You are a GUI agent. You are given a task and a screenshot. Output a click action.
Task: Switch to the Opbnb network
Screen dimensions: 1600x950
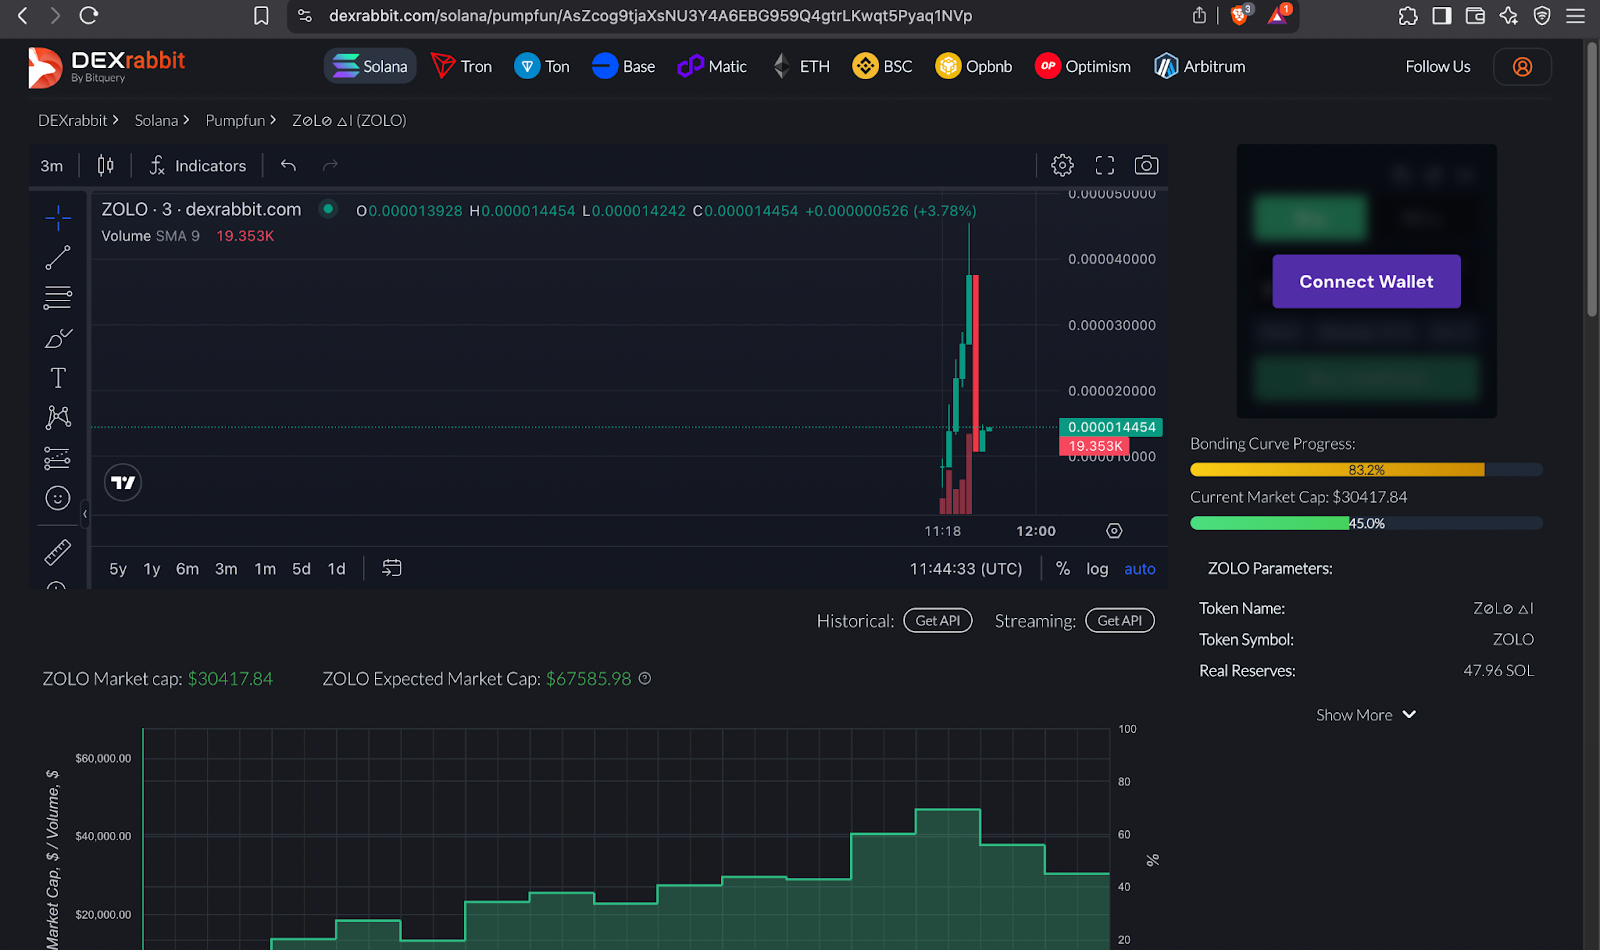pos(974,66)
